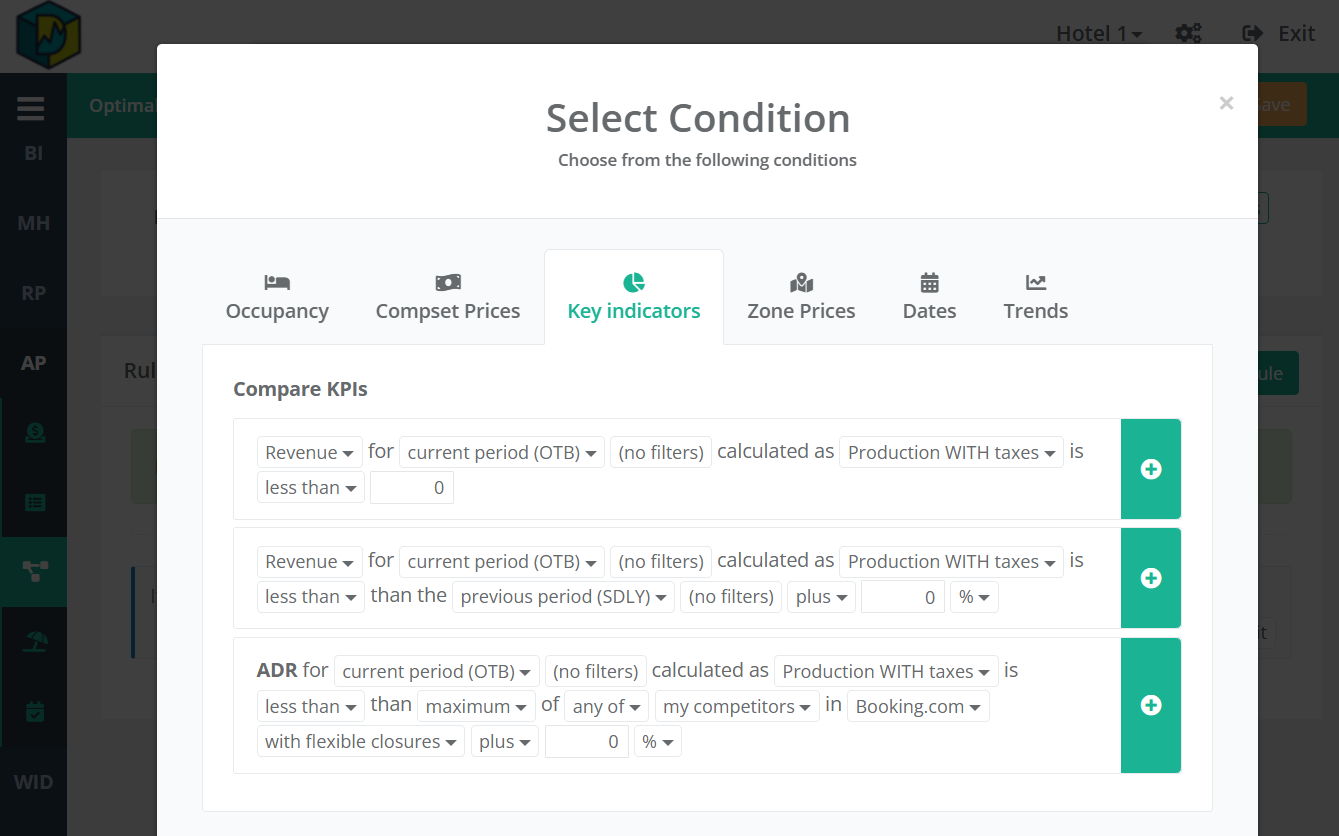Open the Trends tab
This screenshot has height=836, width=1339.
[x=1035, y=297]
